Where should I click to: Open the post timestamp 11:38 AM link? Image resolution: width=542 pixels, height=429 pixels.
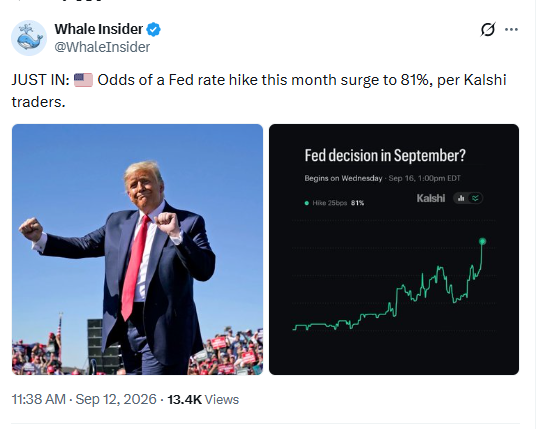38,399
